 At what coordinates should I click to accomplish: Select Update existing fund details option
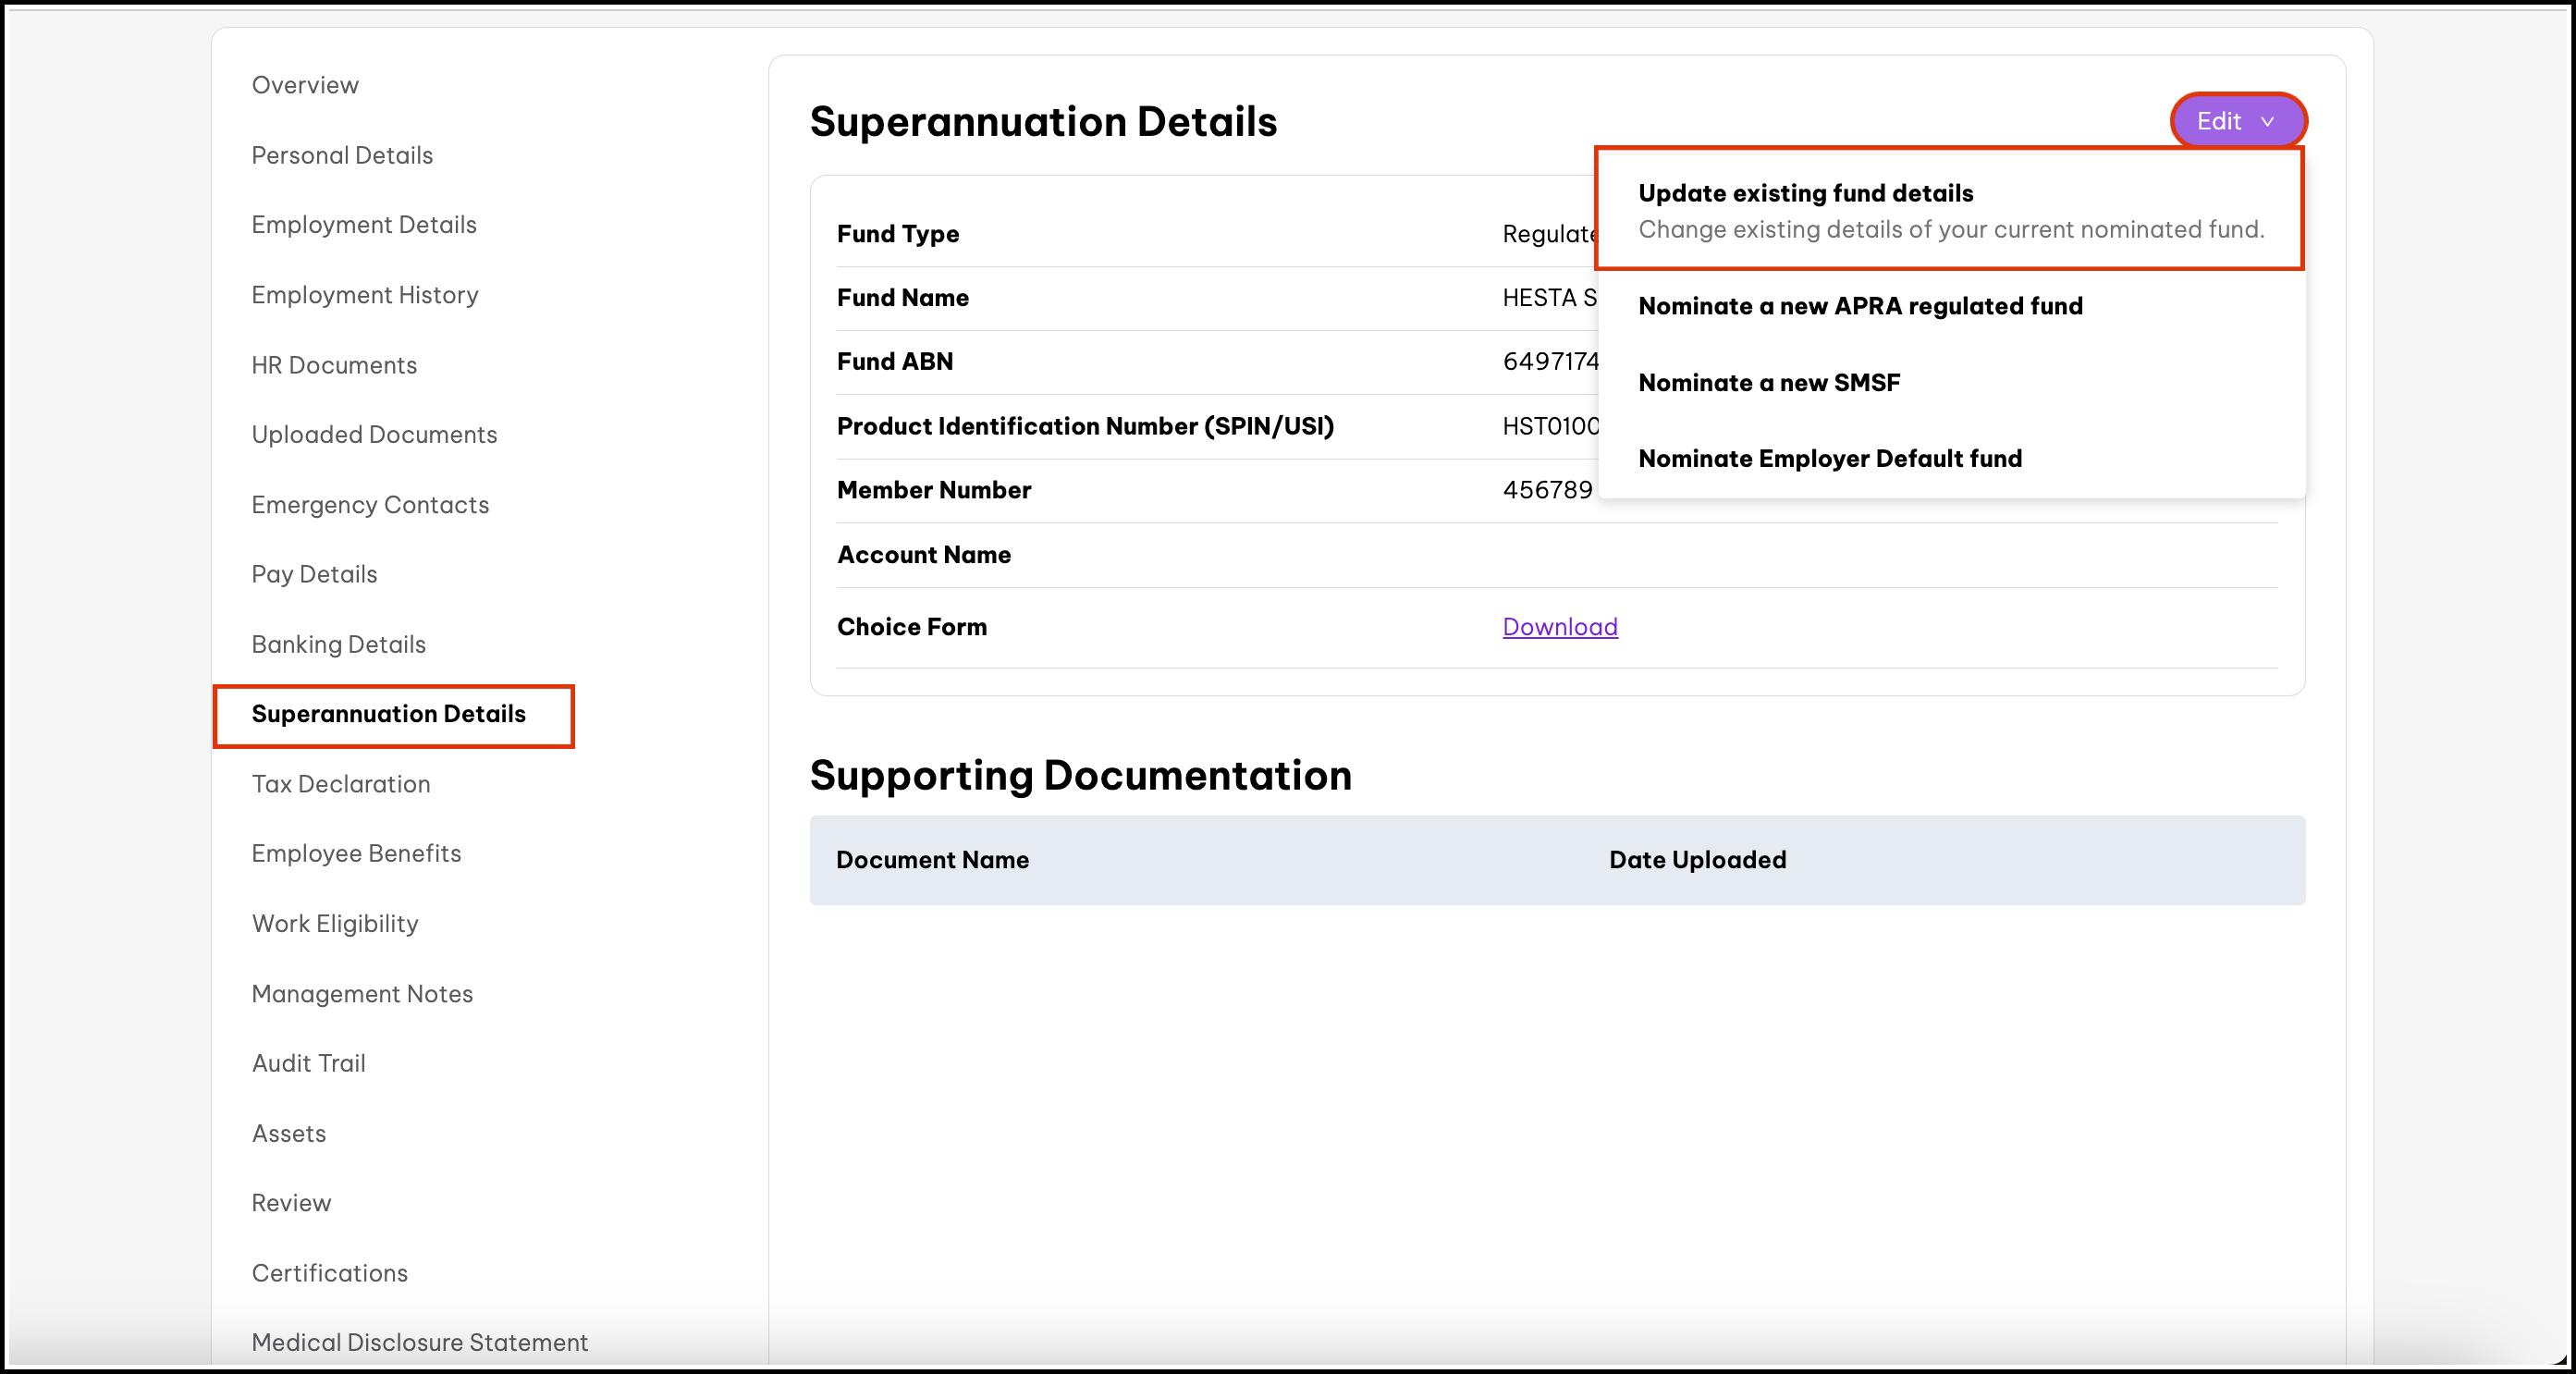pos(1948,210)
